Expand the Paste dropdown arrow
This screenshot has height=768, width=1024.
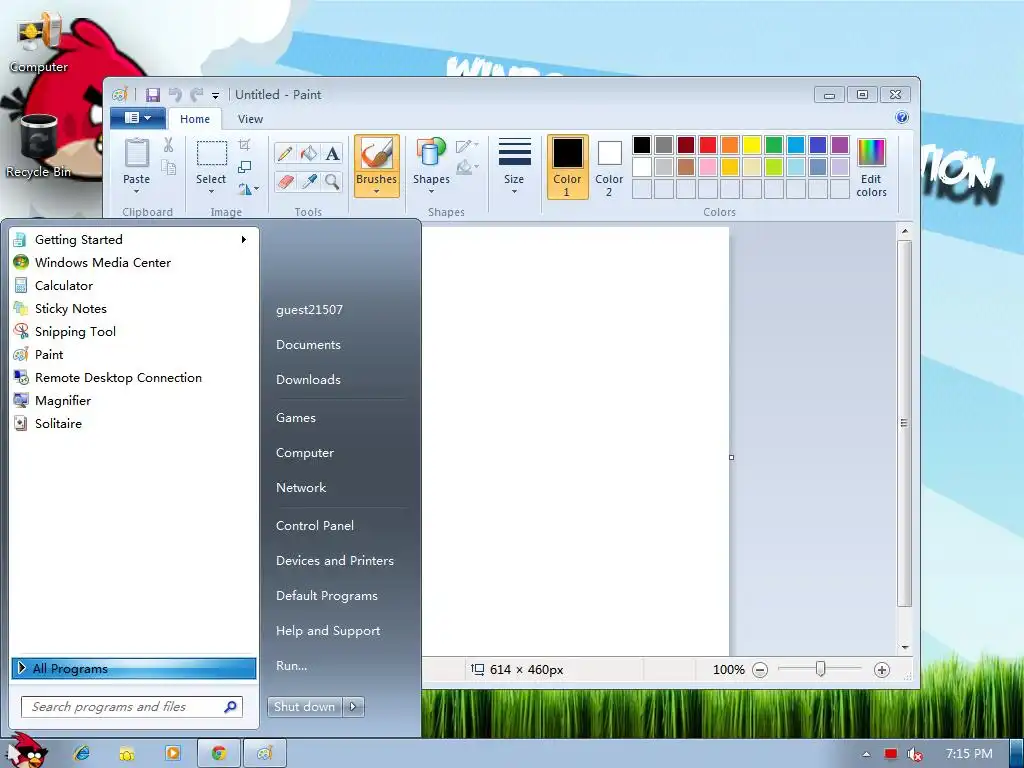[x=136, y=192]
